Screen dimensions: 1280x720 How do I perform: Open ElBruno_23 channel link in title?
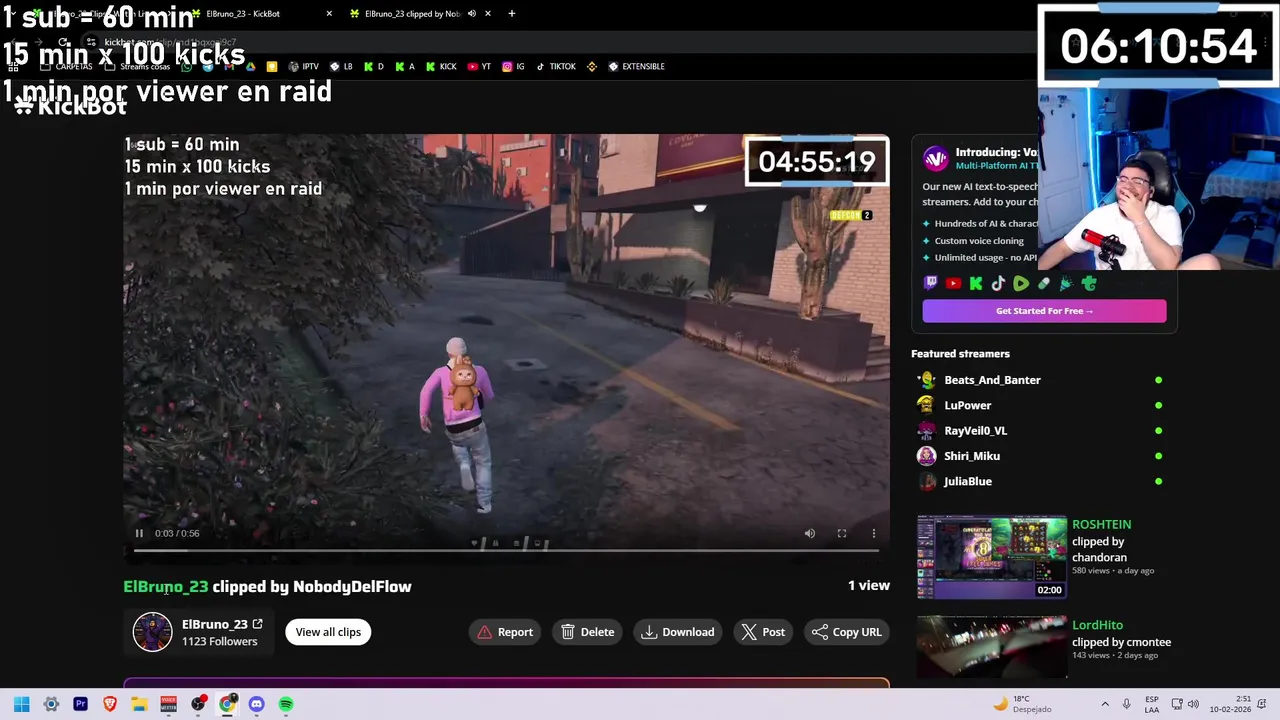[x=166, y=587]
